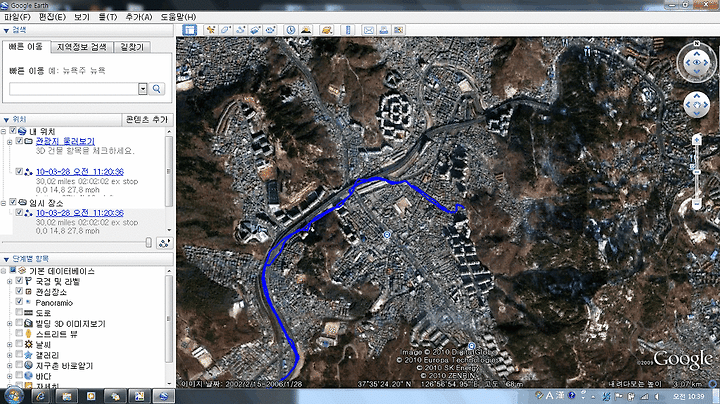The height and width of the screenshot is (404, 720).
Task: Switch to Google Earth taskbar button
Action: (x=163, y=396)
